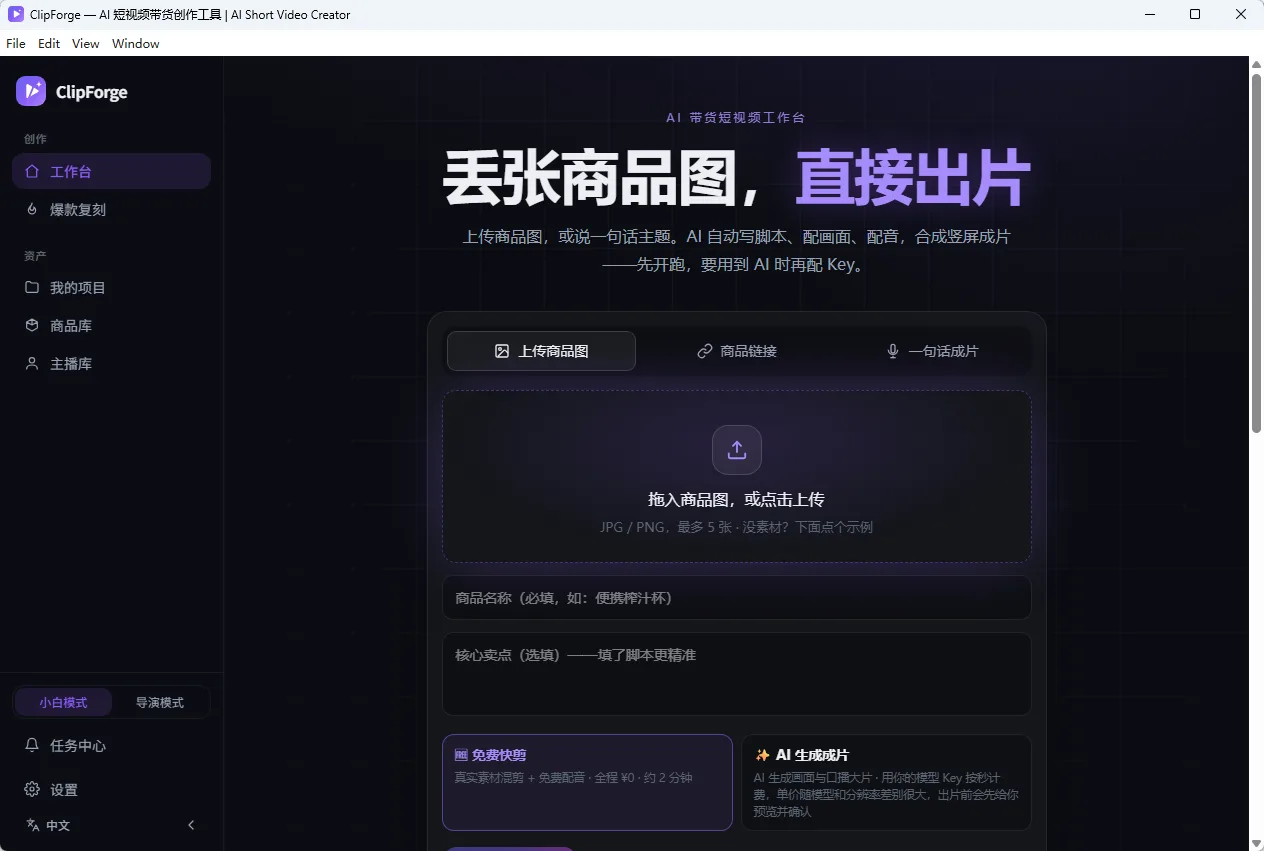
Task: Open 主播库 in the sidebar
Action: pyautogui.click(x=111, y=363)
